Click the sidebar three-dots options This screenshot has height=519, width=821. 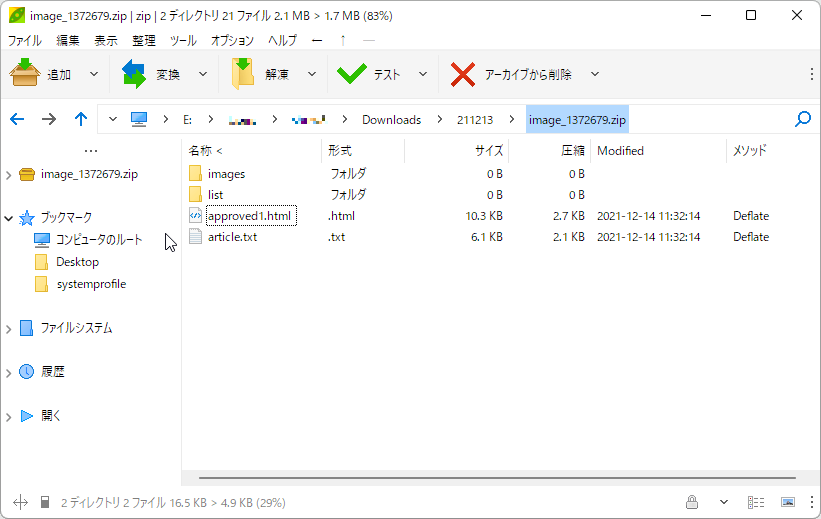click(x=91, y=151)
